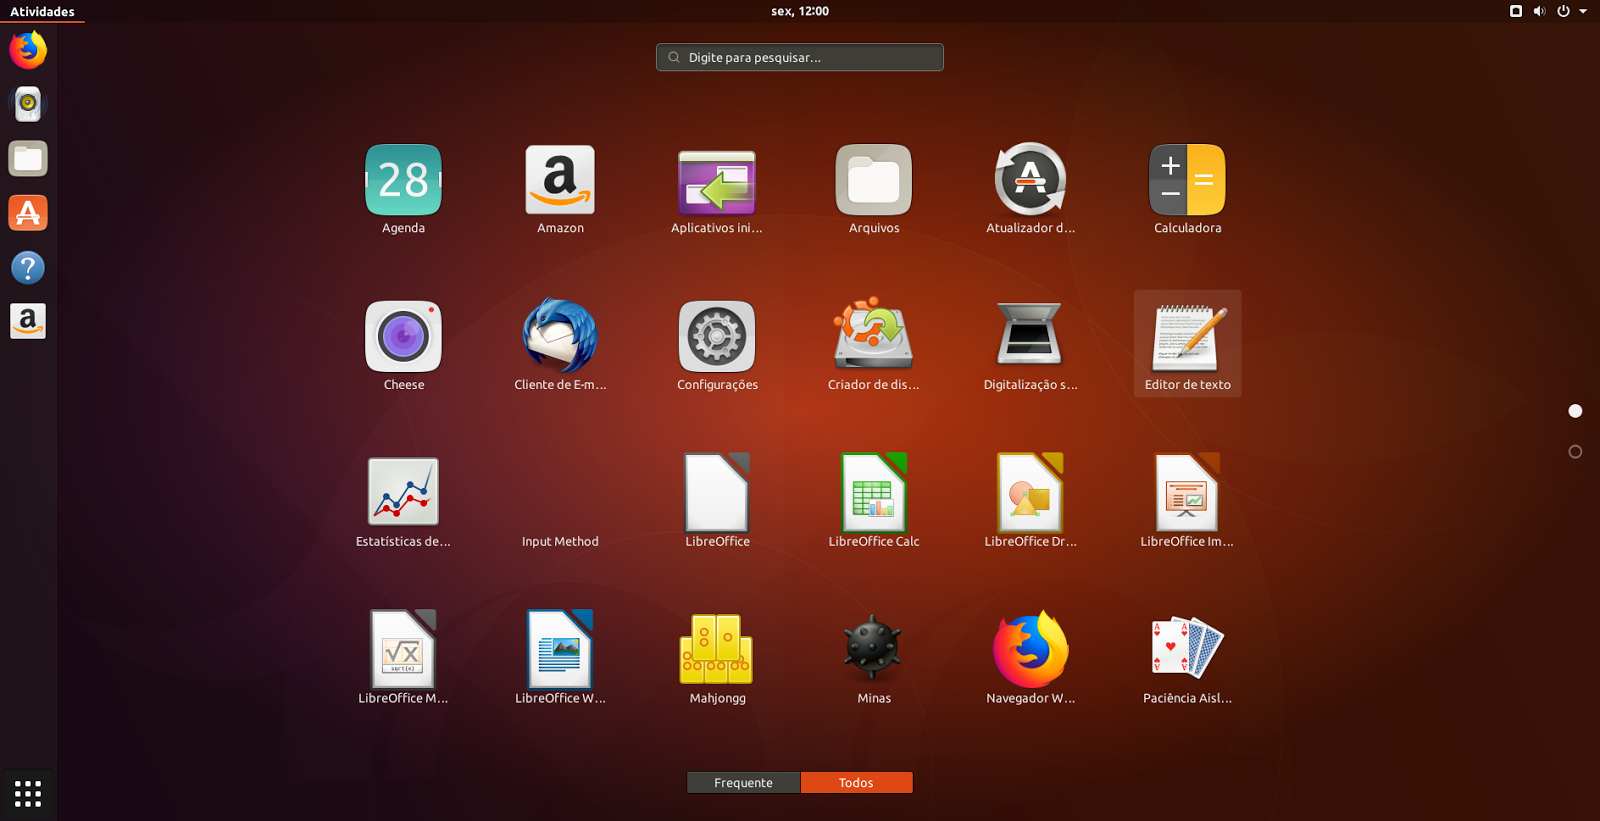Open Rhythmbox from the dock
Viewport: 1600px width, 821px height.
(x=28, y=104)
